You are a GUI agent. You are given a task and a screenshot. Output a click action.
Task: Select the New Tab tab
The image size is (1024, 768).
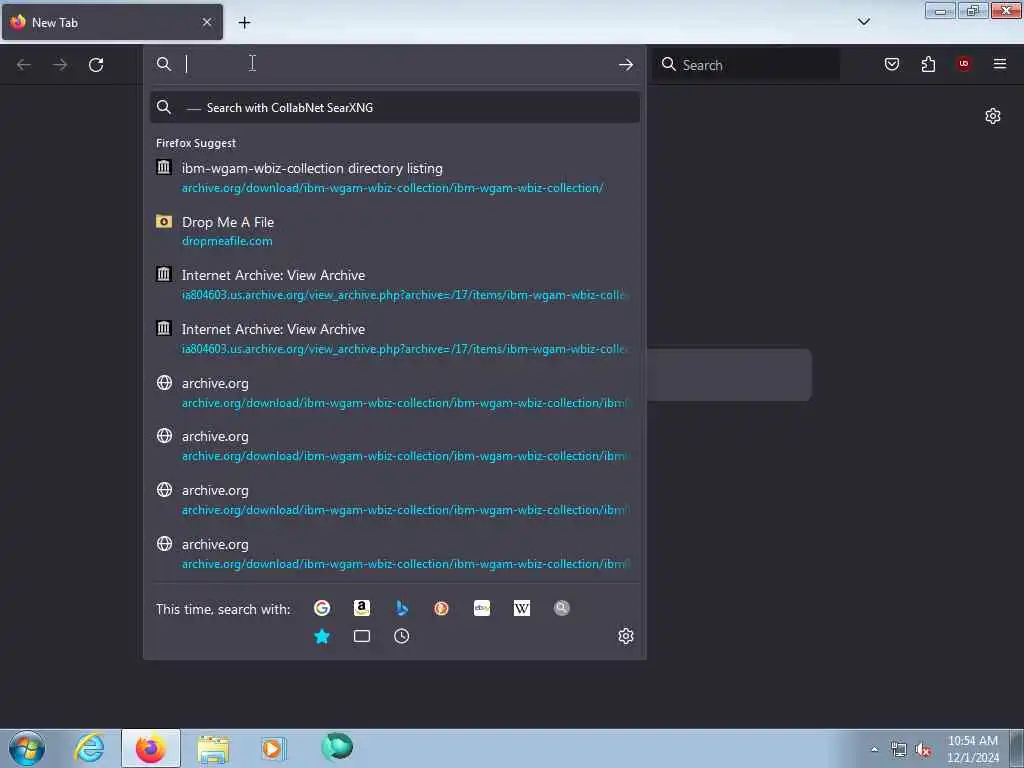112,22
